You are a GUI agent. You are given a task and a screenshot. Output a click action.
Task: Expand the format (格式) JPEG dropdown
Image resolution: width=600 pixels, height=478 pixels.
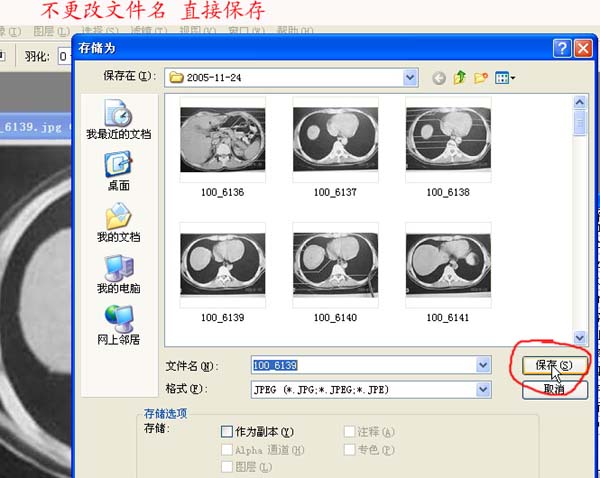(483, 390)
